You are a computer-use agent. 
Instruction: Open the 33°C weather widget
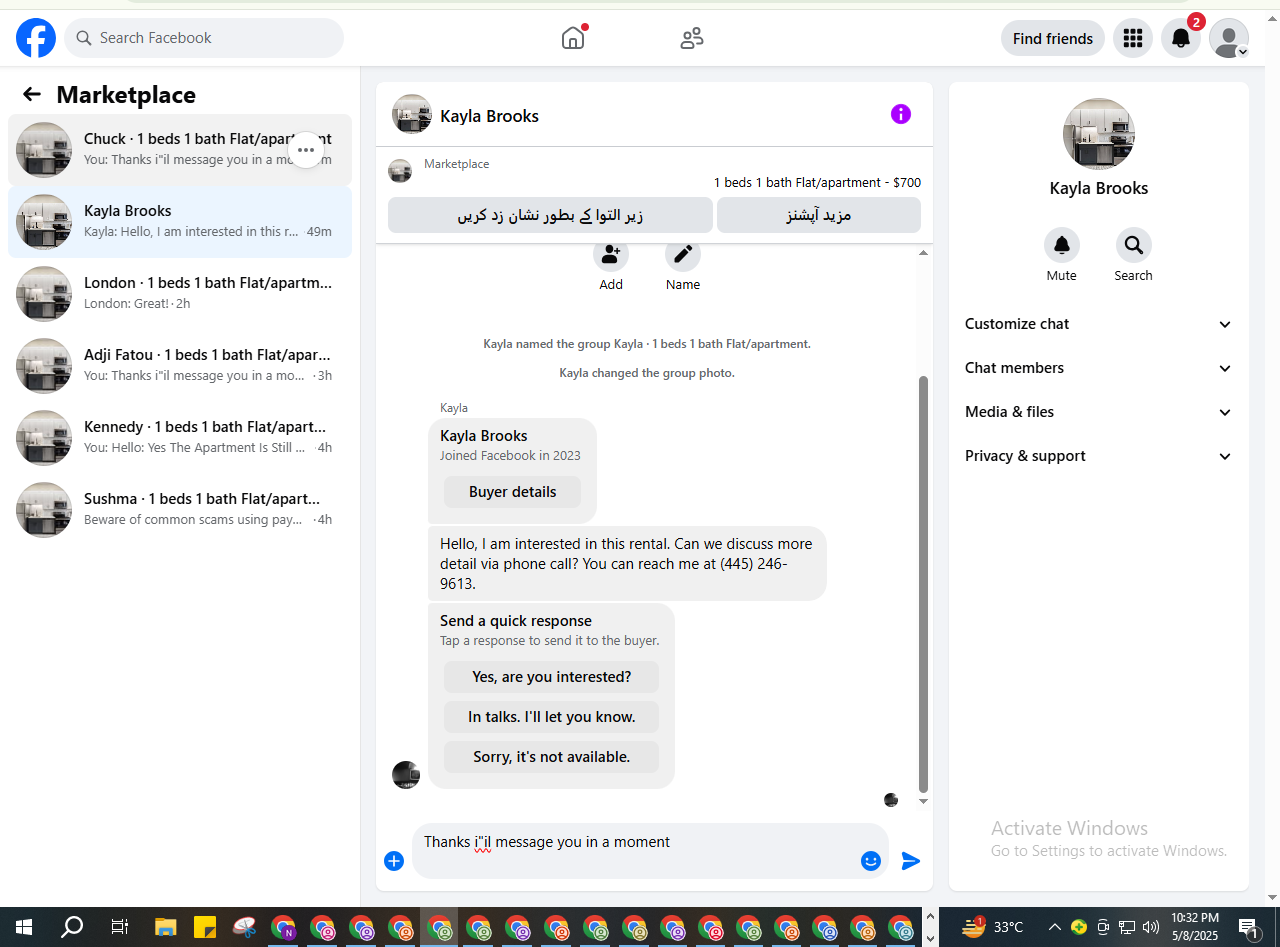[993, 927]
